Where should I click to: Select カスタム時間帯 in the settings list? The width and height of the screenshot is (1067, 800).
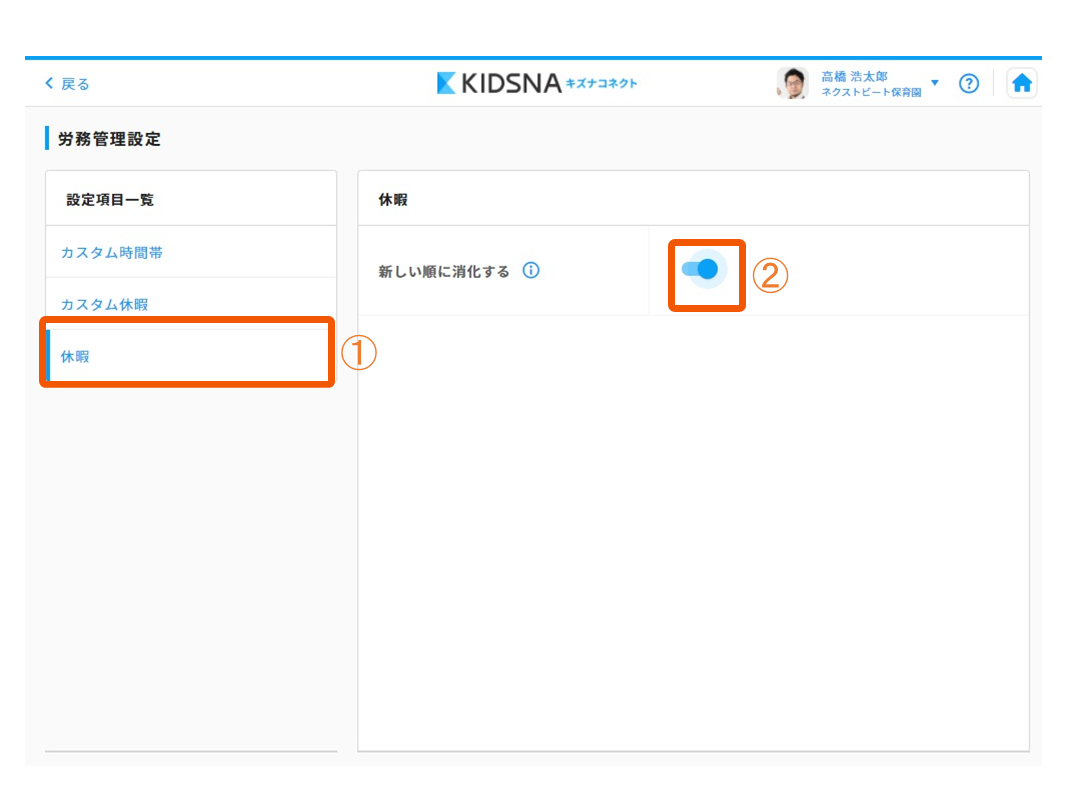pos(112,253)
